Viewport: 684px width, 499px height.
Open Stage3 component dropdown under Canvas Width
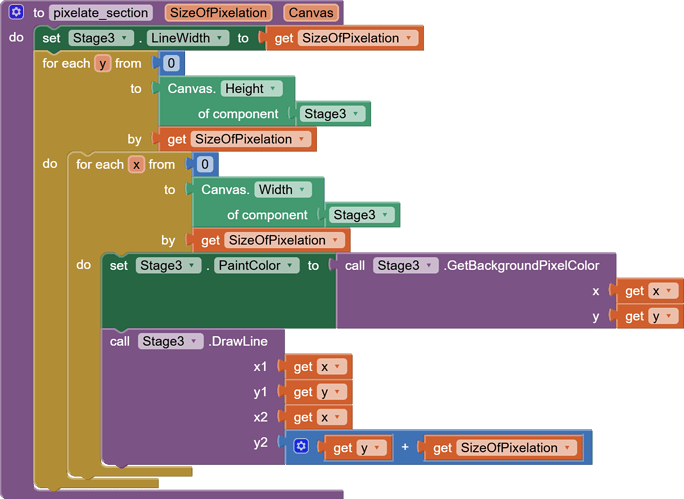point(361,215)
